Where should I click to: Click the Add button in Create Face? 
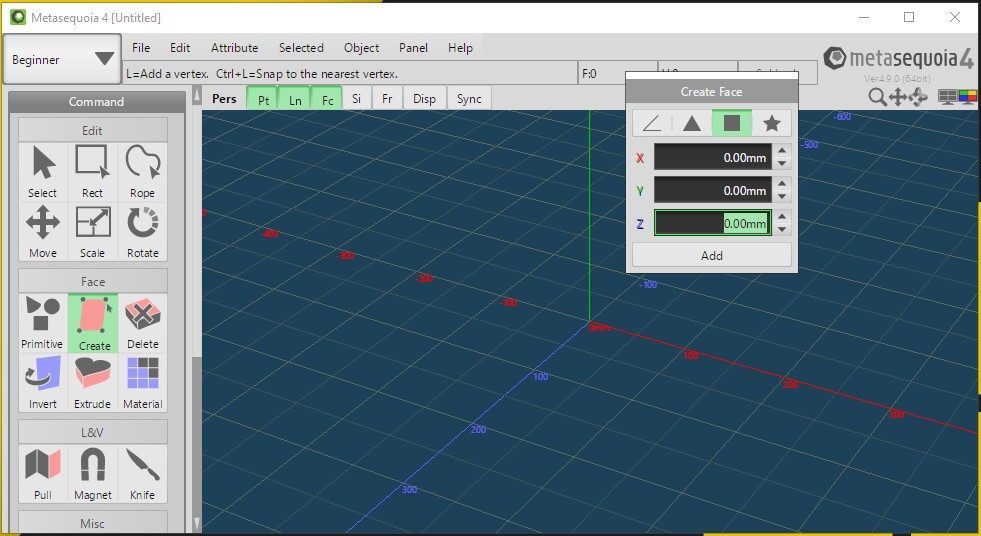[x=712, y=255]
